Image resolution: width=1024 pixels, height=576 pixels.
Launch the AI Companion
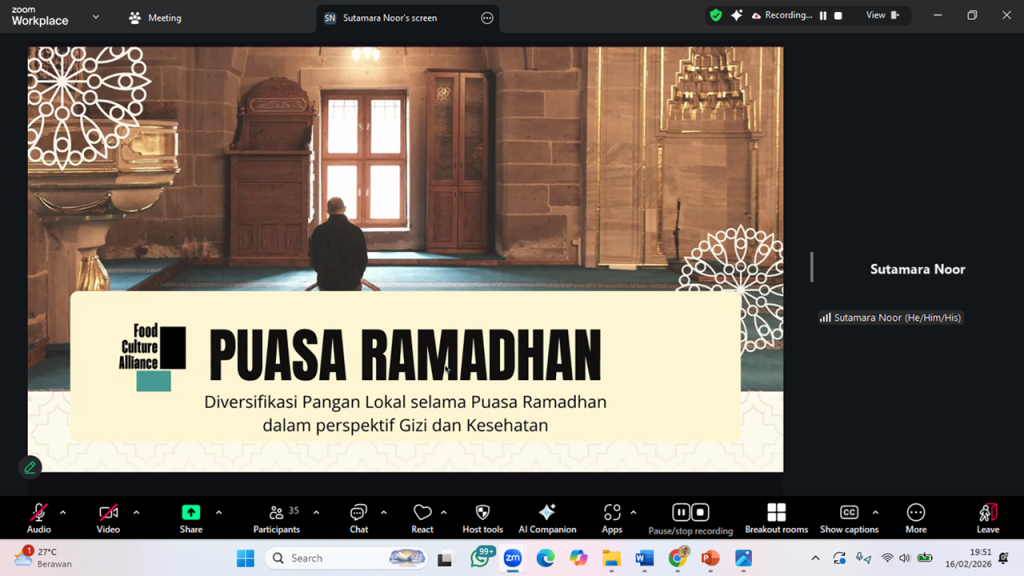(x=547, y=516)
